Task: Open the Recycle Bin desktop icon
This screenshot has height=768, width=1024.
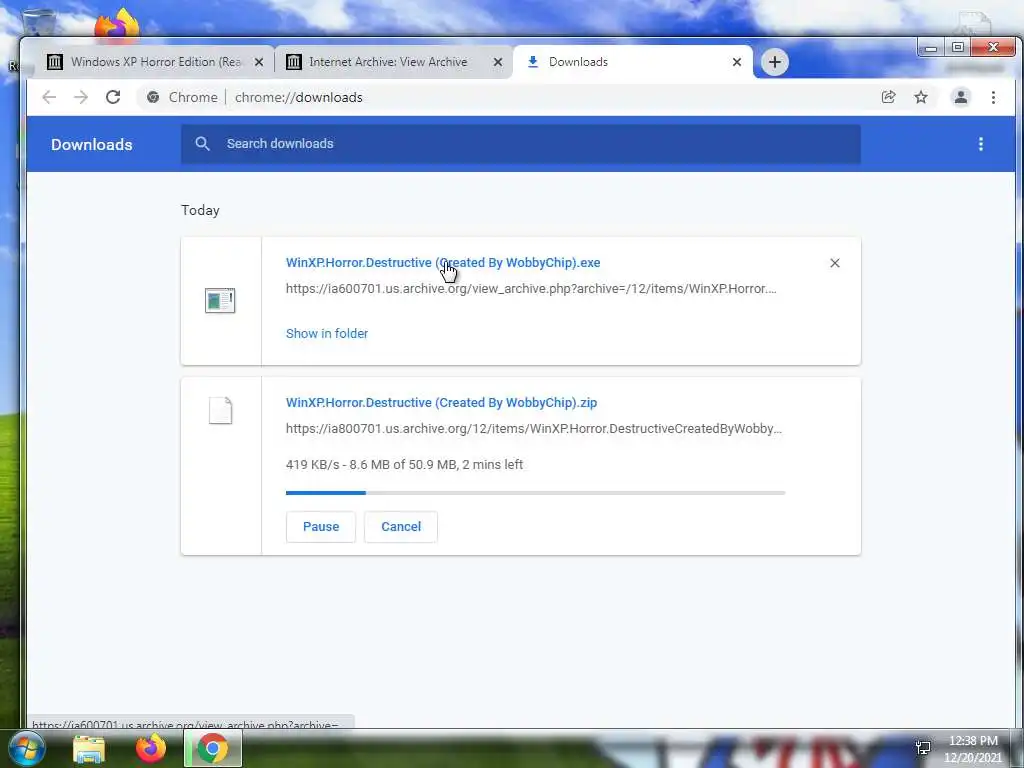Action: click(x=39, y=22)
